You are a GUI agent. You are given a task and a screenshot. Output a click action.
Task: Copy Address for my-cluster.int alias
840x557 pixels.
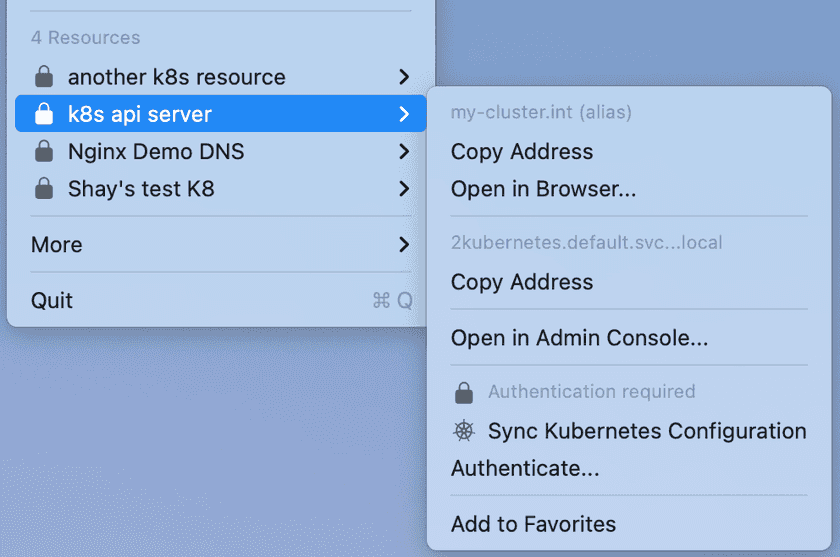pyautogui.click(x=522, y=152)
